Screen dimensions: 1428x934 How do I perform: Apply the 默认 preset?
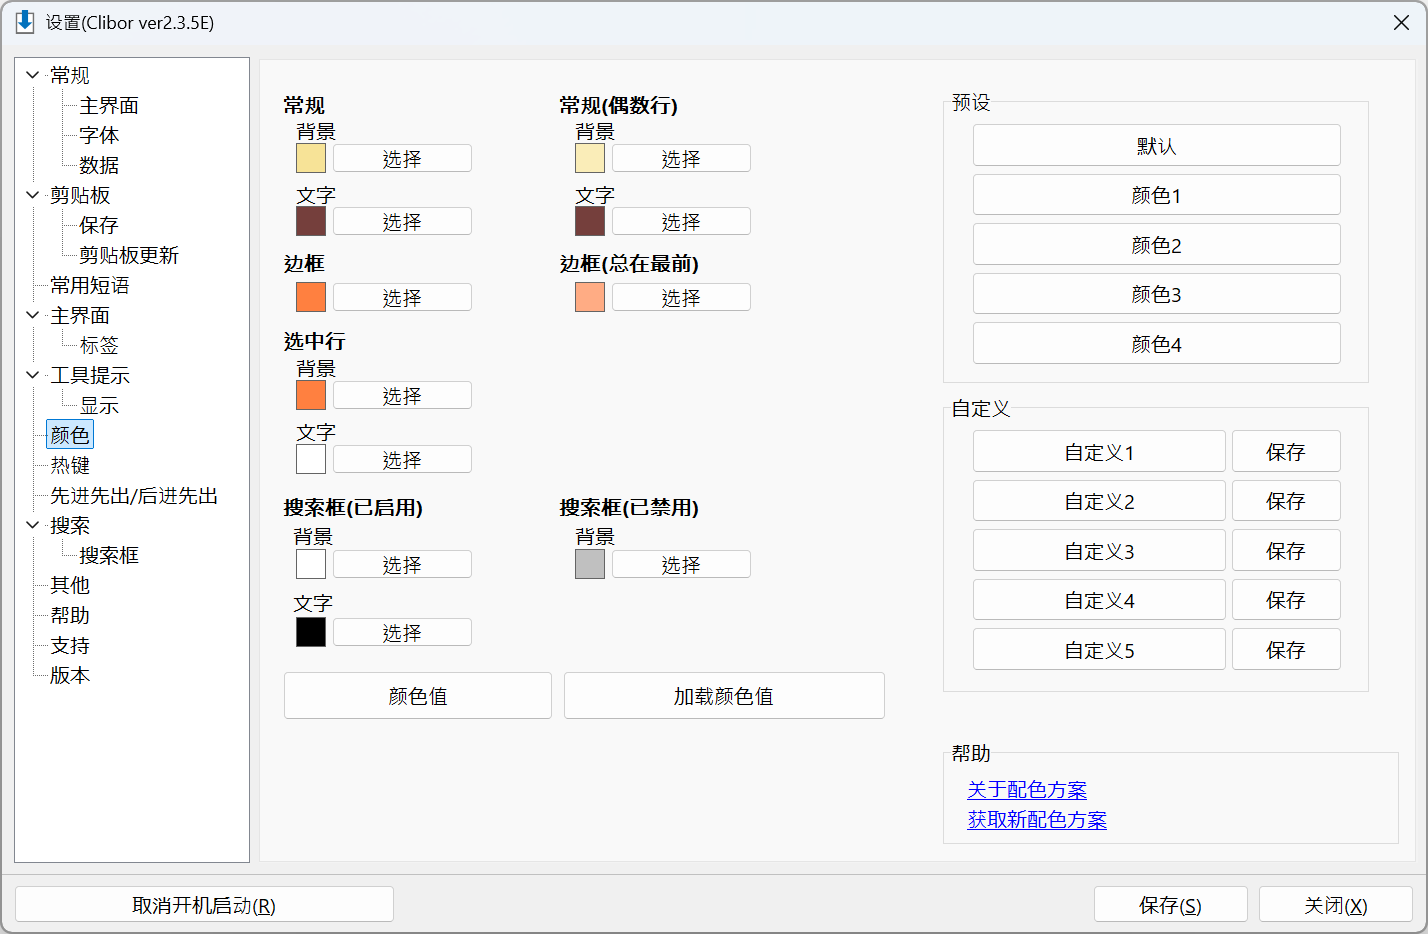click(1157, 145)
